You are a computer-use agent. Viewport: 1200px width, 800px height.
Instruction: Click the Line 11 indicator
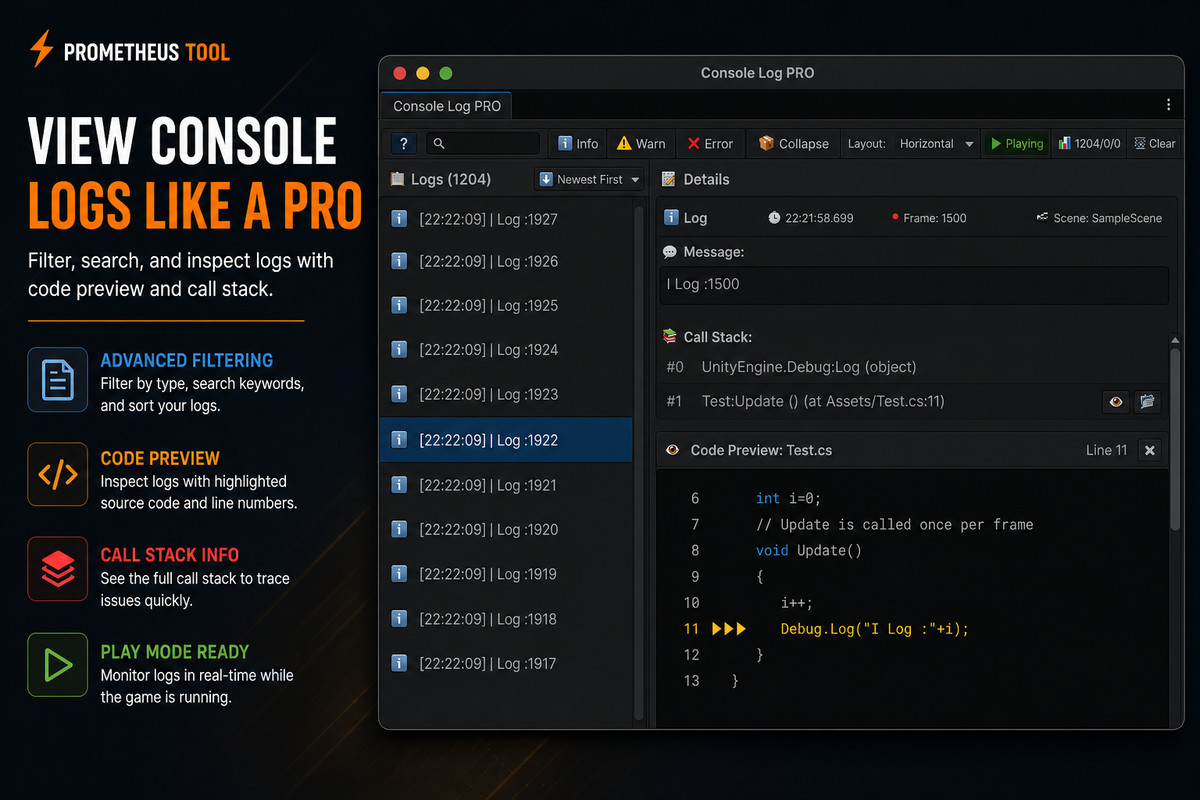(x=1106, y=450)
